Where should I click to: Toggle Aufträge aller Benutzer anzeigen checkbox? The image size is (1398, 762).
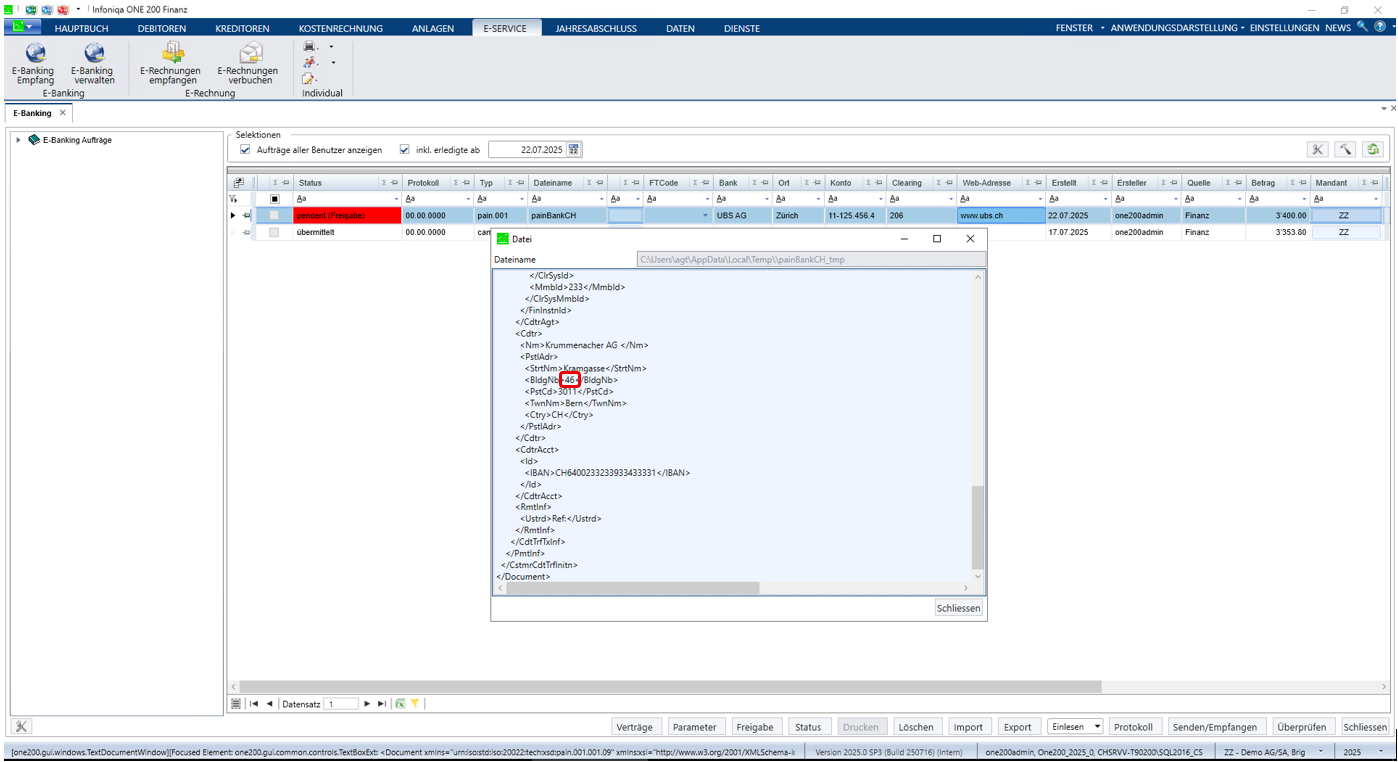tap(245, 150)
